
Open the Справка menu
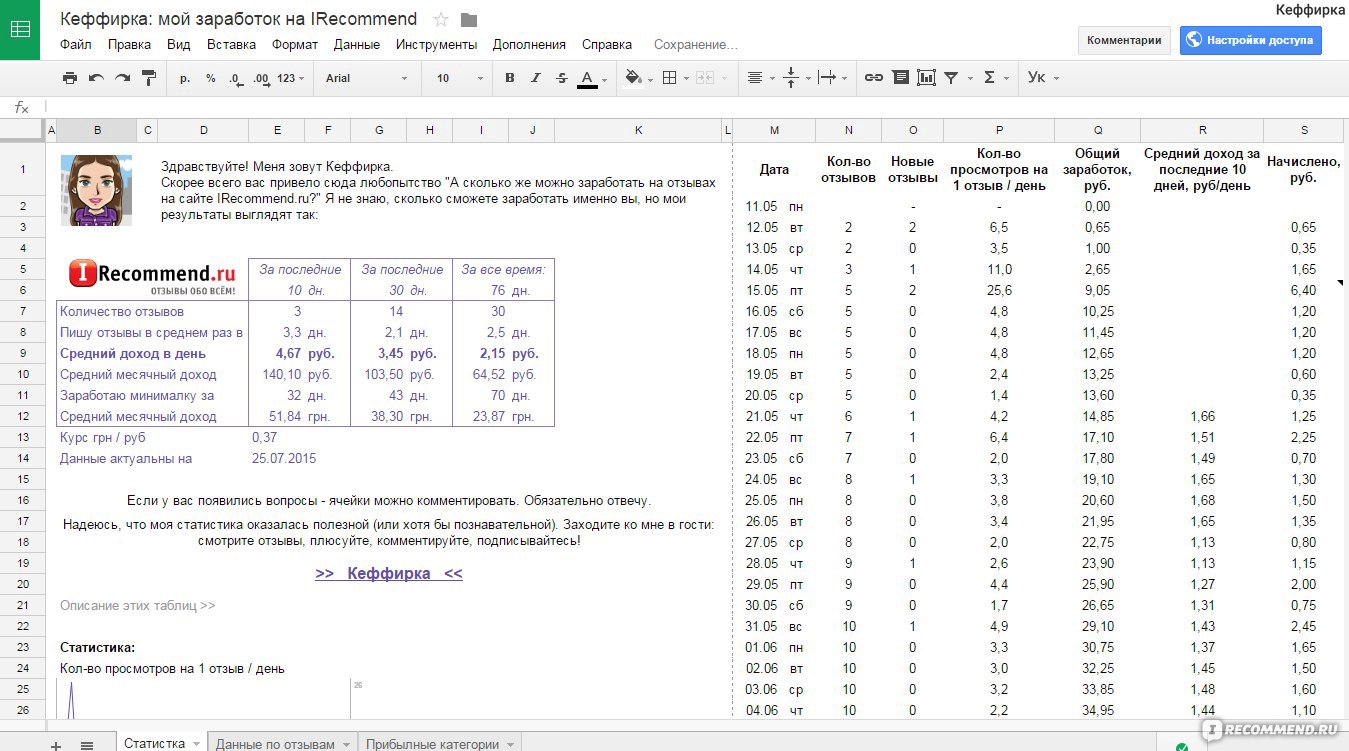click(606, 44)
